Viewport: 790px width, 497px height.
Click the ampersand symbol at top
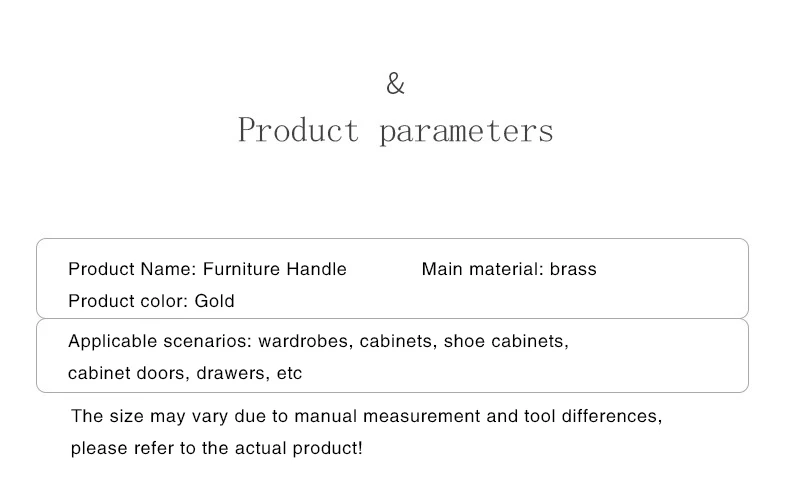(396, 84)
